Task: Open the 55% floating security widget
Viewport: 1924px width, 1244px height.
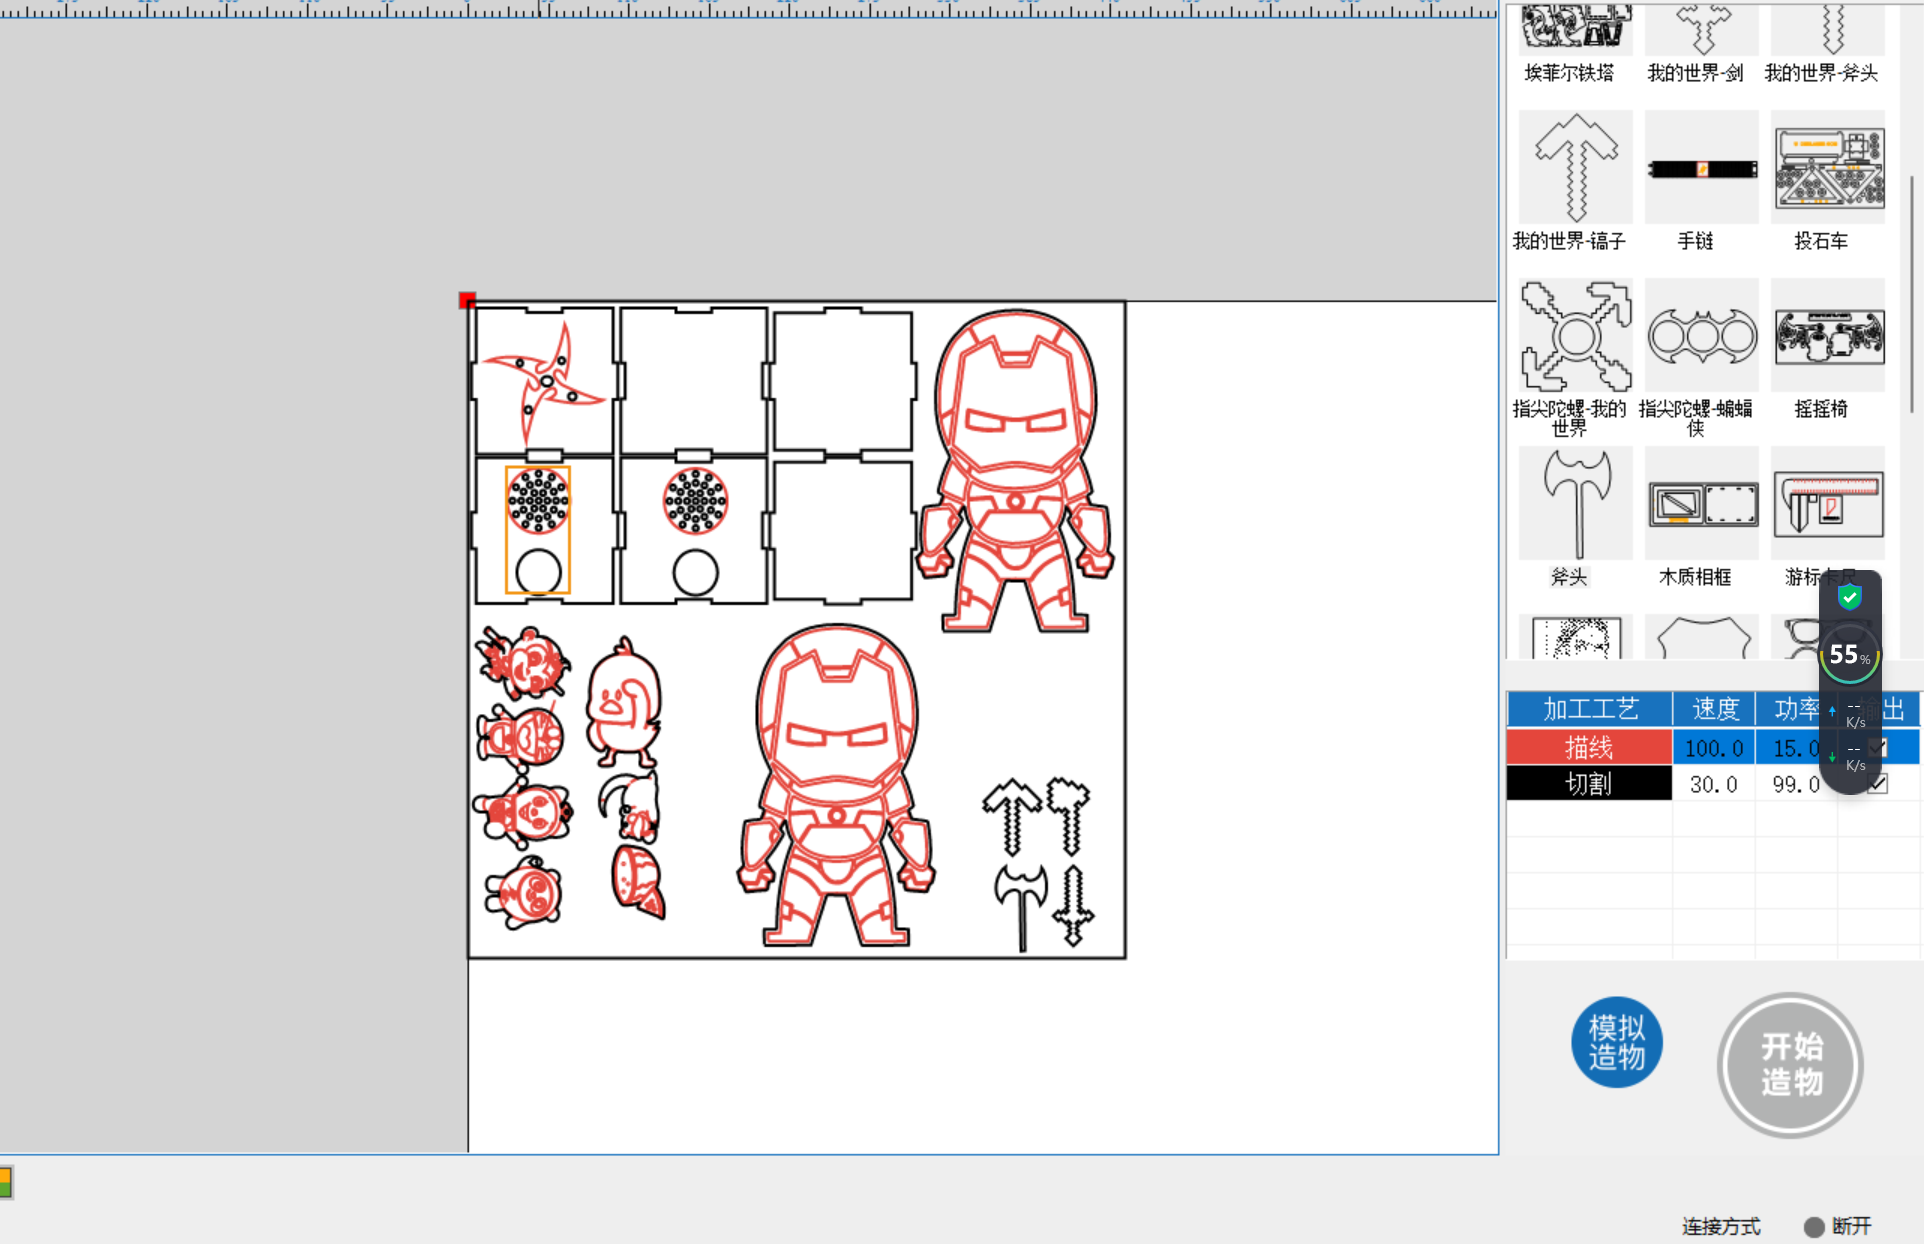Action: click(x=1849, y=655)
